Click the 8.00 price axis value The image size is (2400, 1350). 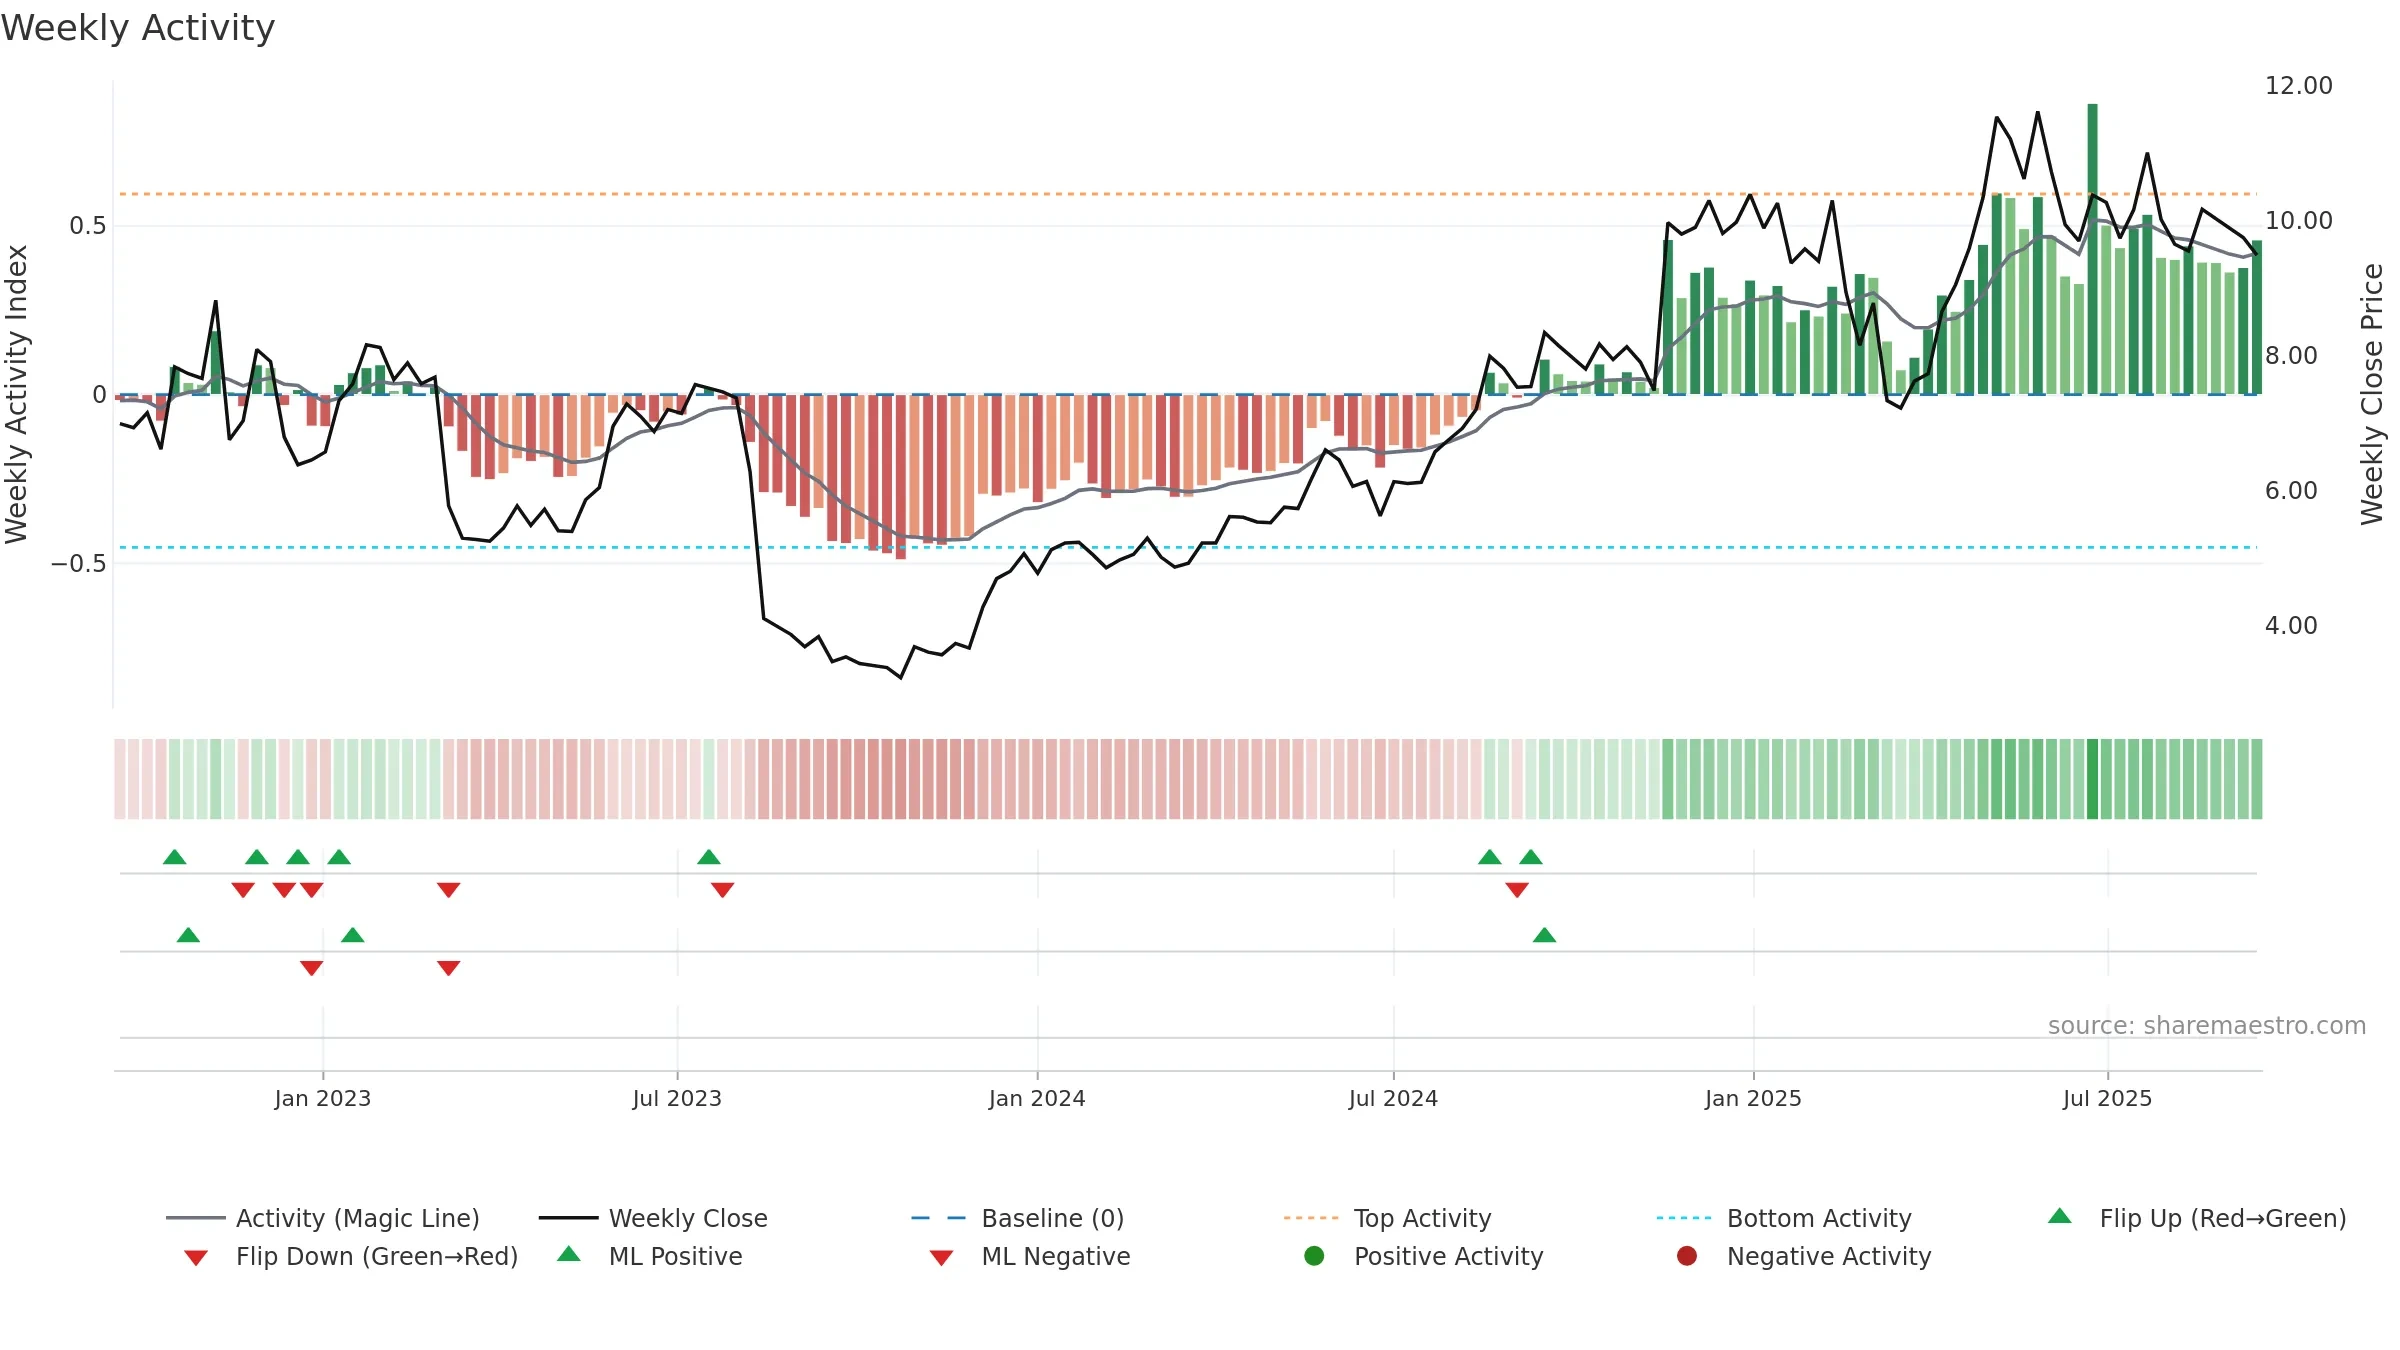[2291, 356]
